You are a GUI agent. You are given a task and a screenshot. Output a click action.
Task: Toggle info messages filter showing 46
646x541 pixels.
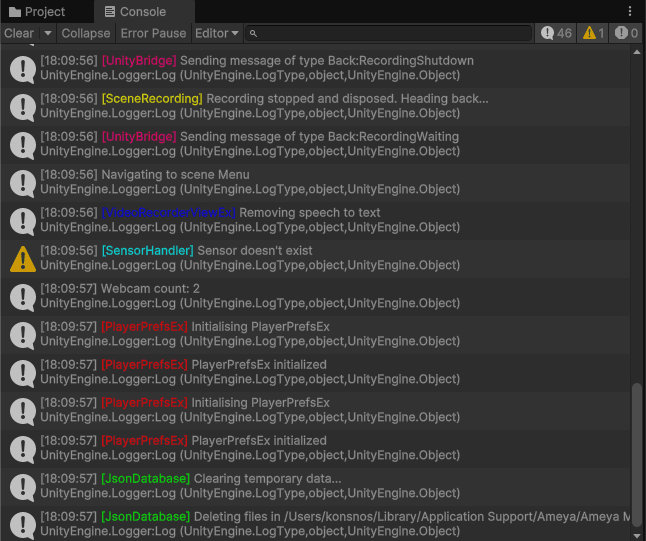556,33
